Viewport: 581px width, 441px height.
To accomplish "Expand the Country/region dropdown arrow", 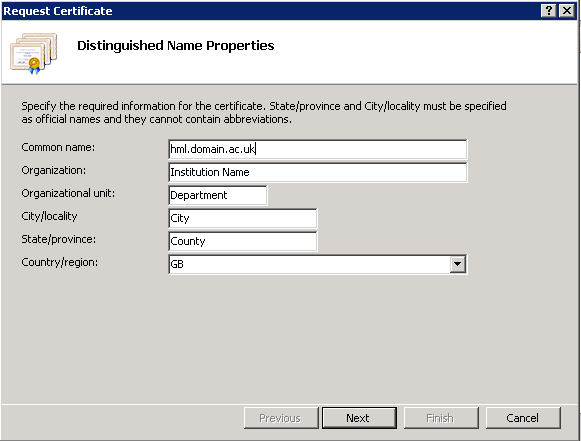I will pos(458,264).
